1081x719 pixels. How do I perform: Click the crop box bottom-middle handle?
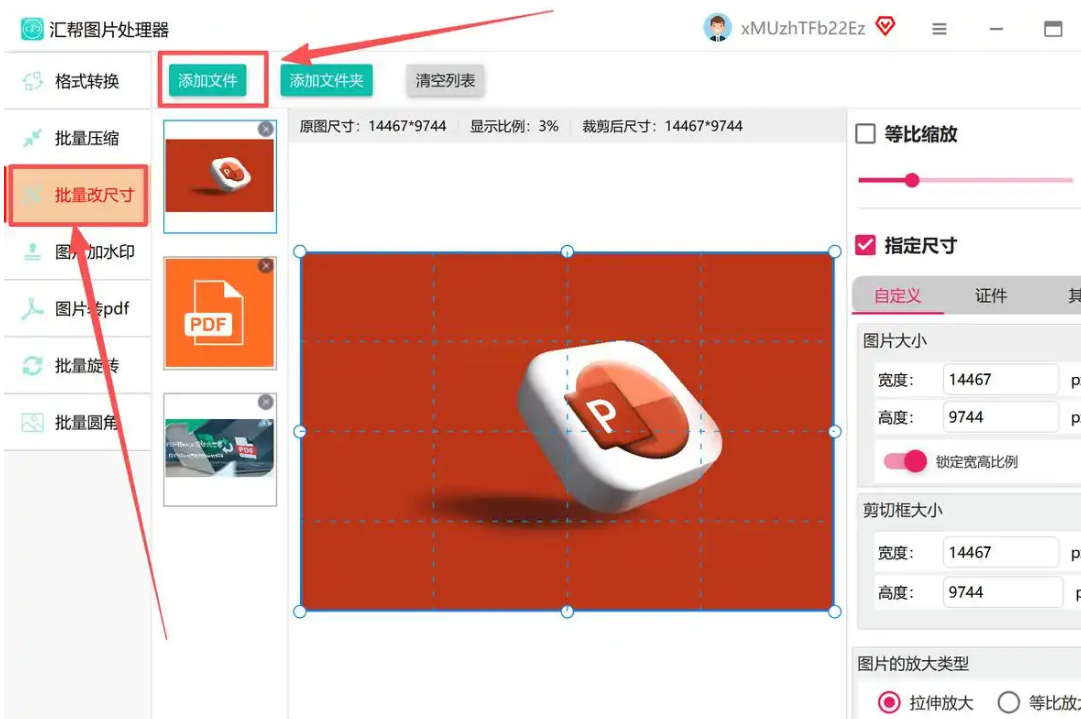tap(567, 611)
